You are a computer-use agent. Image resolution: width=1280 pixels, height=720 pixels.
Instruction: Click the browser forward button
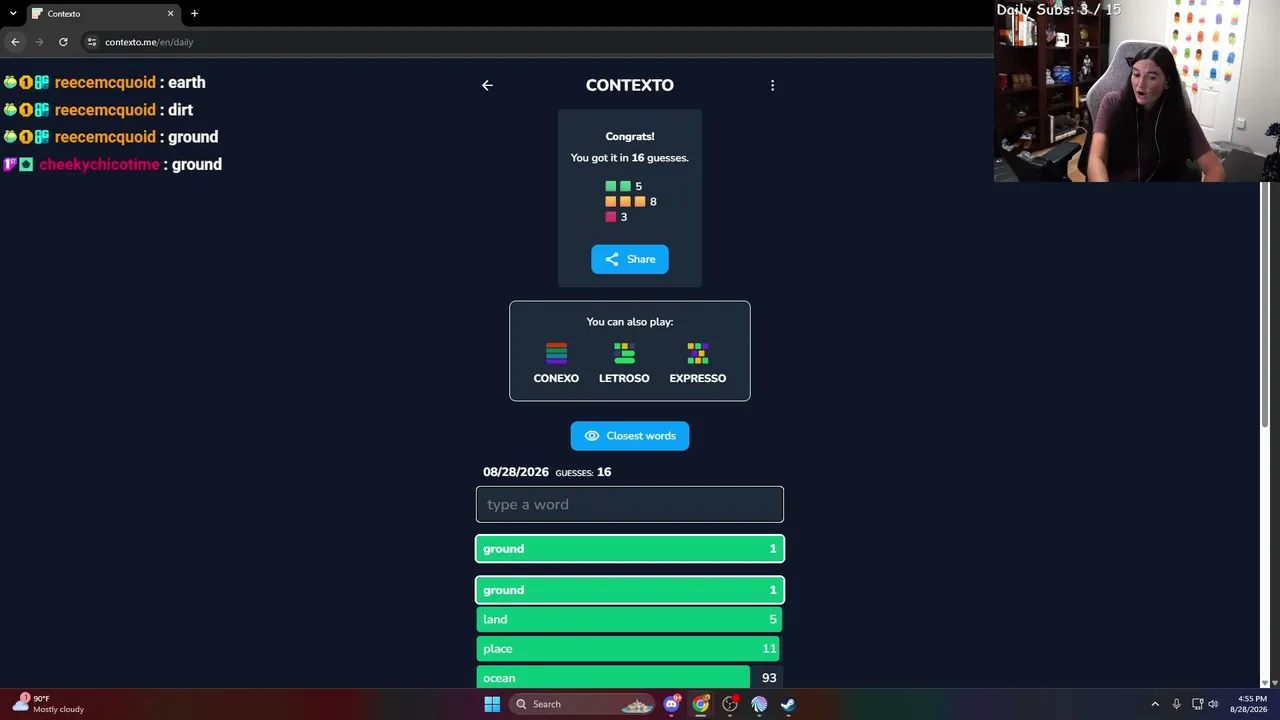click(x=39, y=42)
